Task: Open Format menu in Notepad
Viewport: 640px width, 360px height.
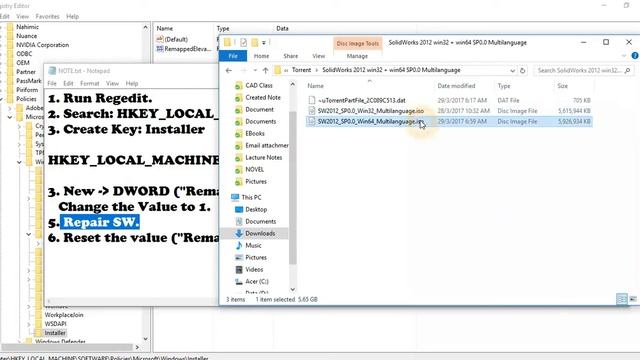Action: click(90, 83)
